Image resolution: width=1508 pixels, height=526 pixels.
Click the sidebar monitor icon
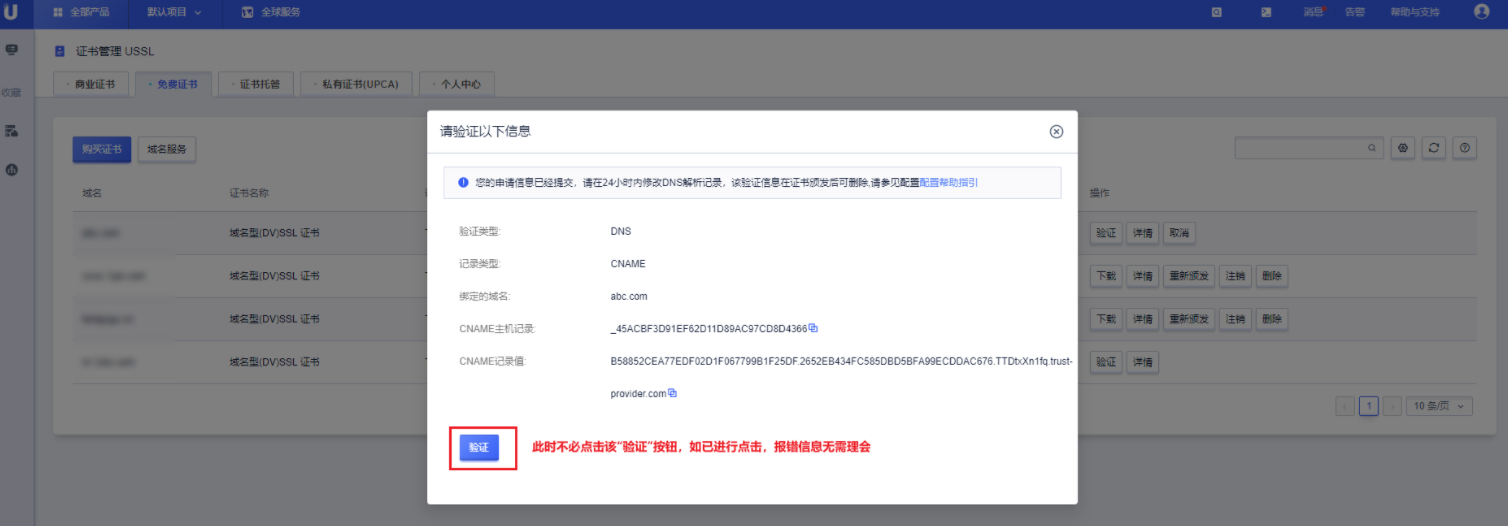[x=12, y=49]
